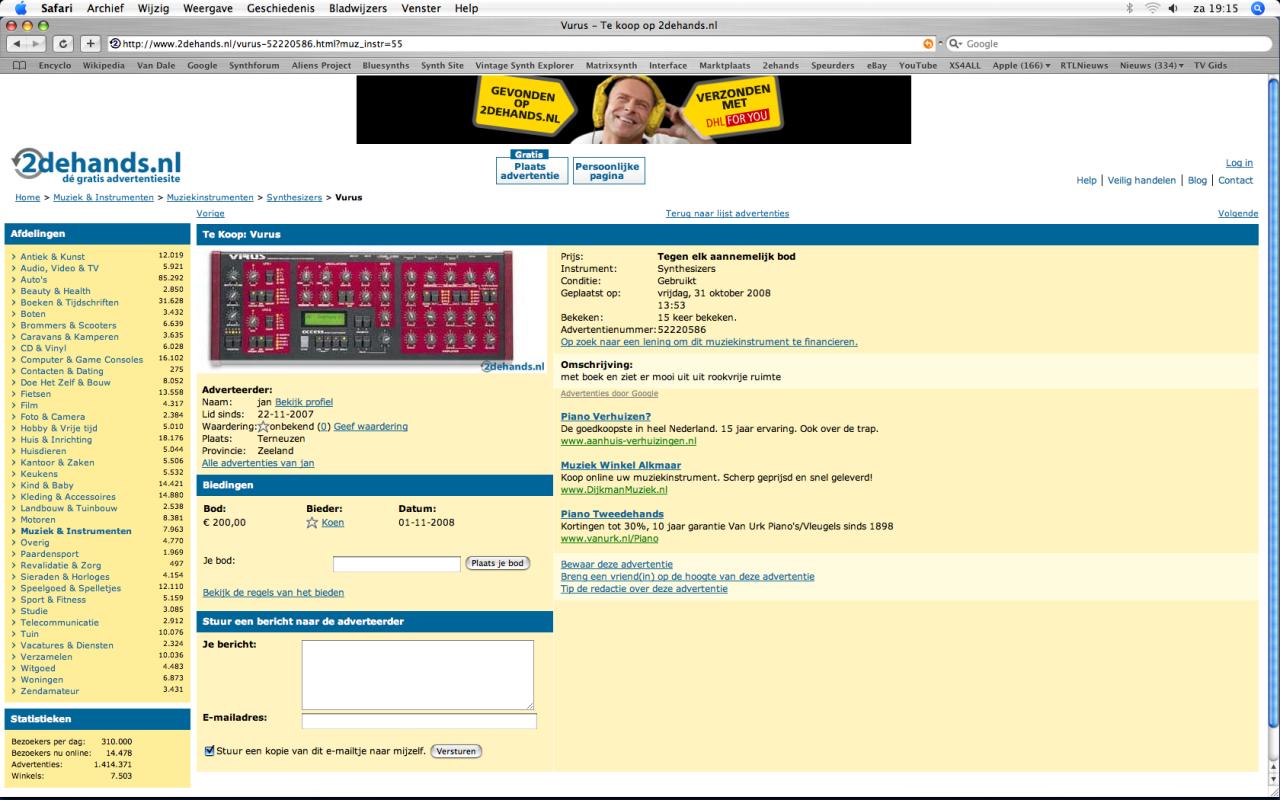The height and width of the screenshot is (800, 1280).
Task: Open the Wikipedia bookmark
Action: tap(104, 66)
